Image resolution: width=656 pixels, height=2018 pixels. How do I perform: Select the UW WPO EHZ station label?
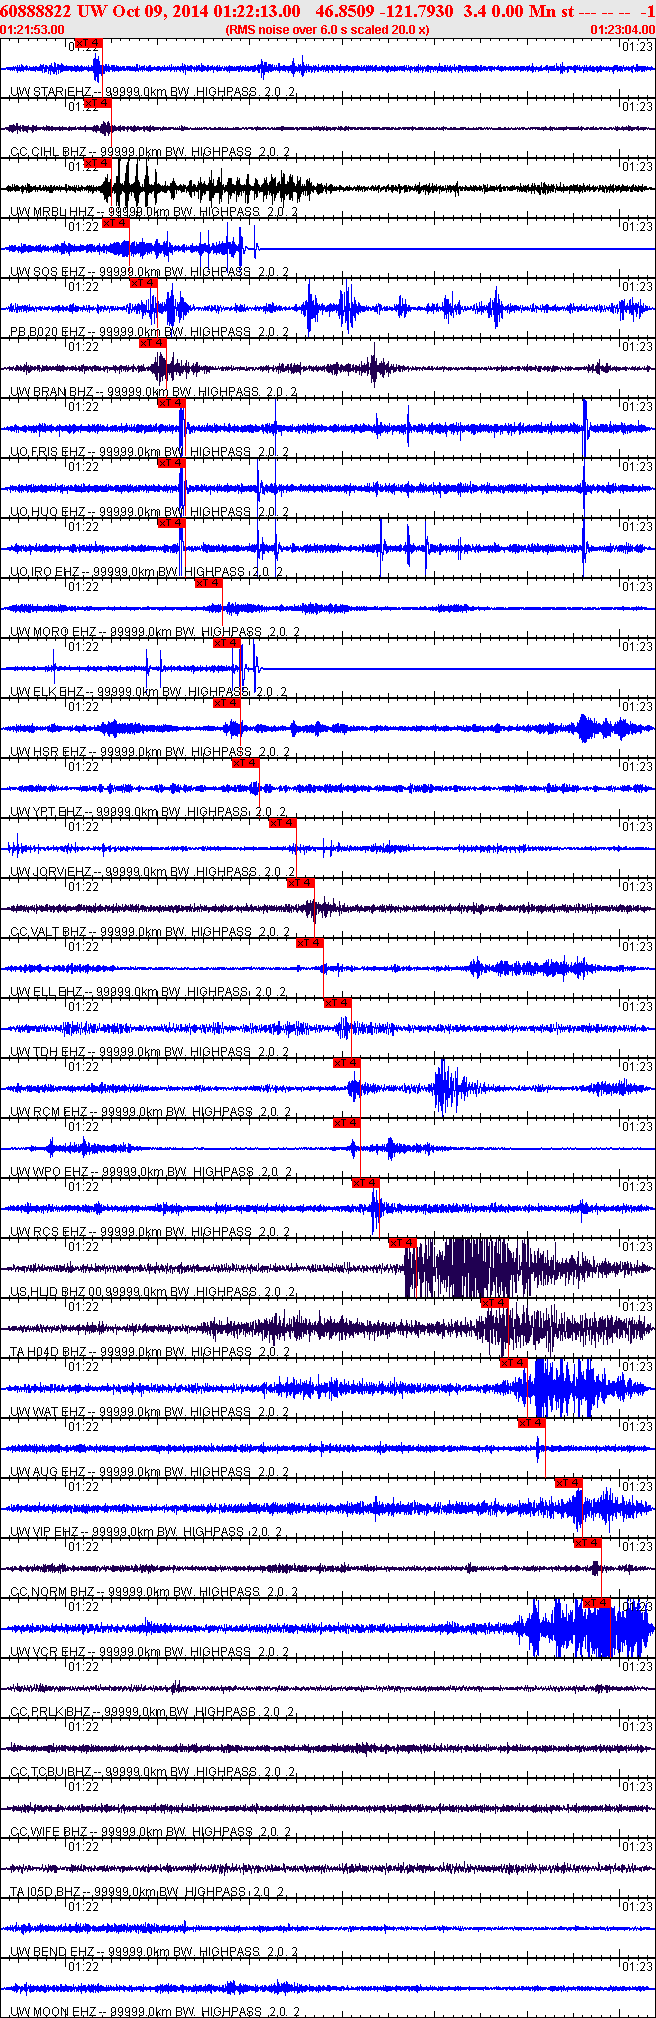(50, 1172)
